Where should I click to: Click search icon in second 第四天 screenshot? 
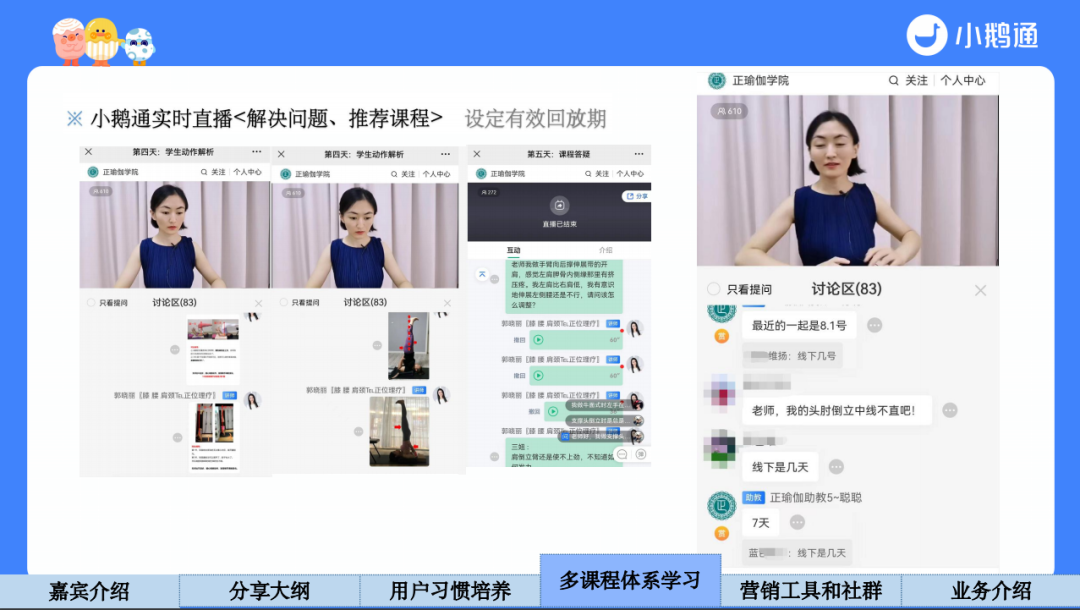pos(394,174)
